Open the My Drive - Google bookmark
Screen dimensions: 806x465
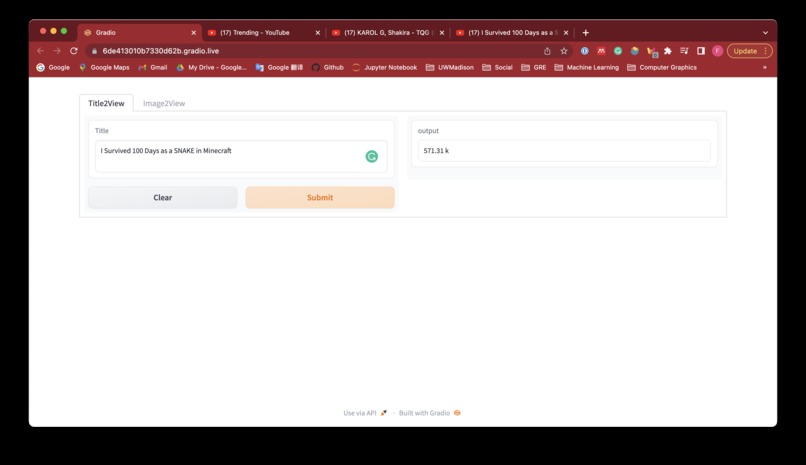click(x=211, y=67)
